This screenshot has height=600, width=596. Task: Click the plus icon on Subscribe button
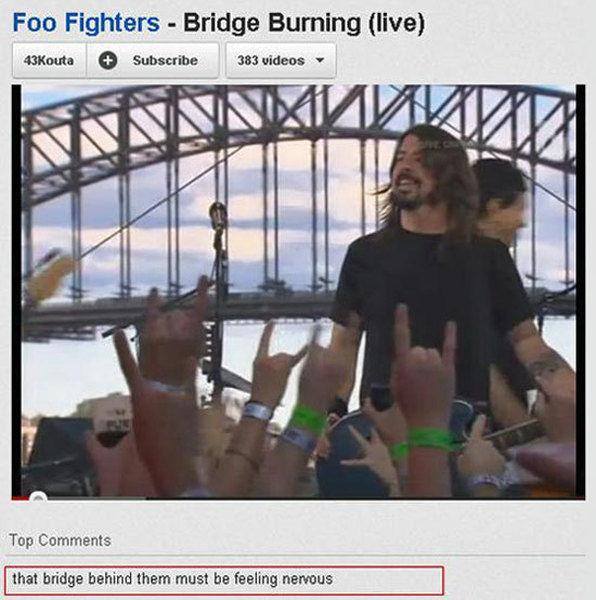[108, 60]
